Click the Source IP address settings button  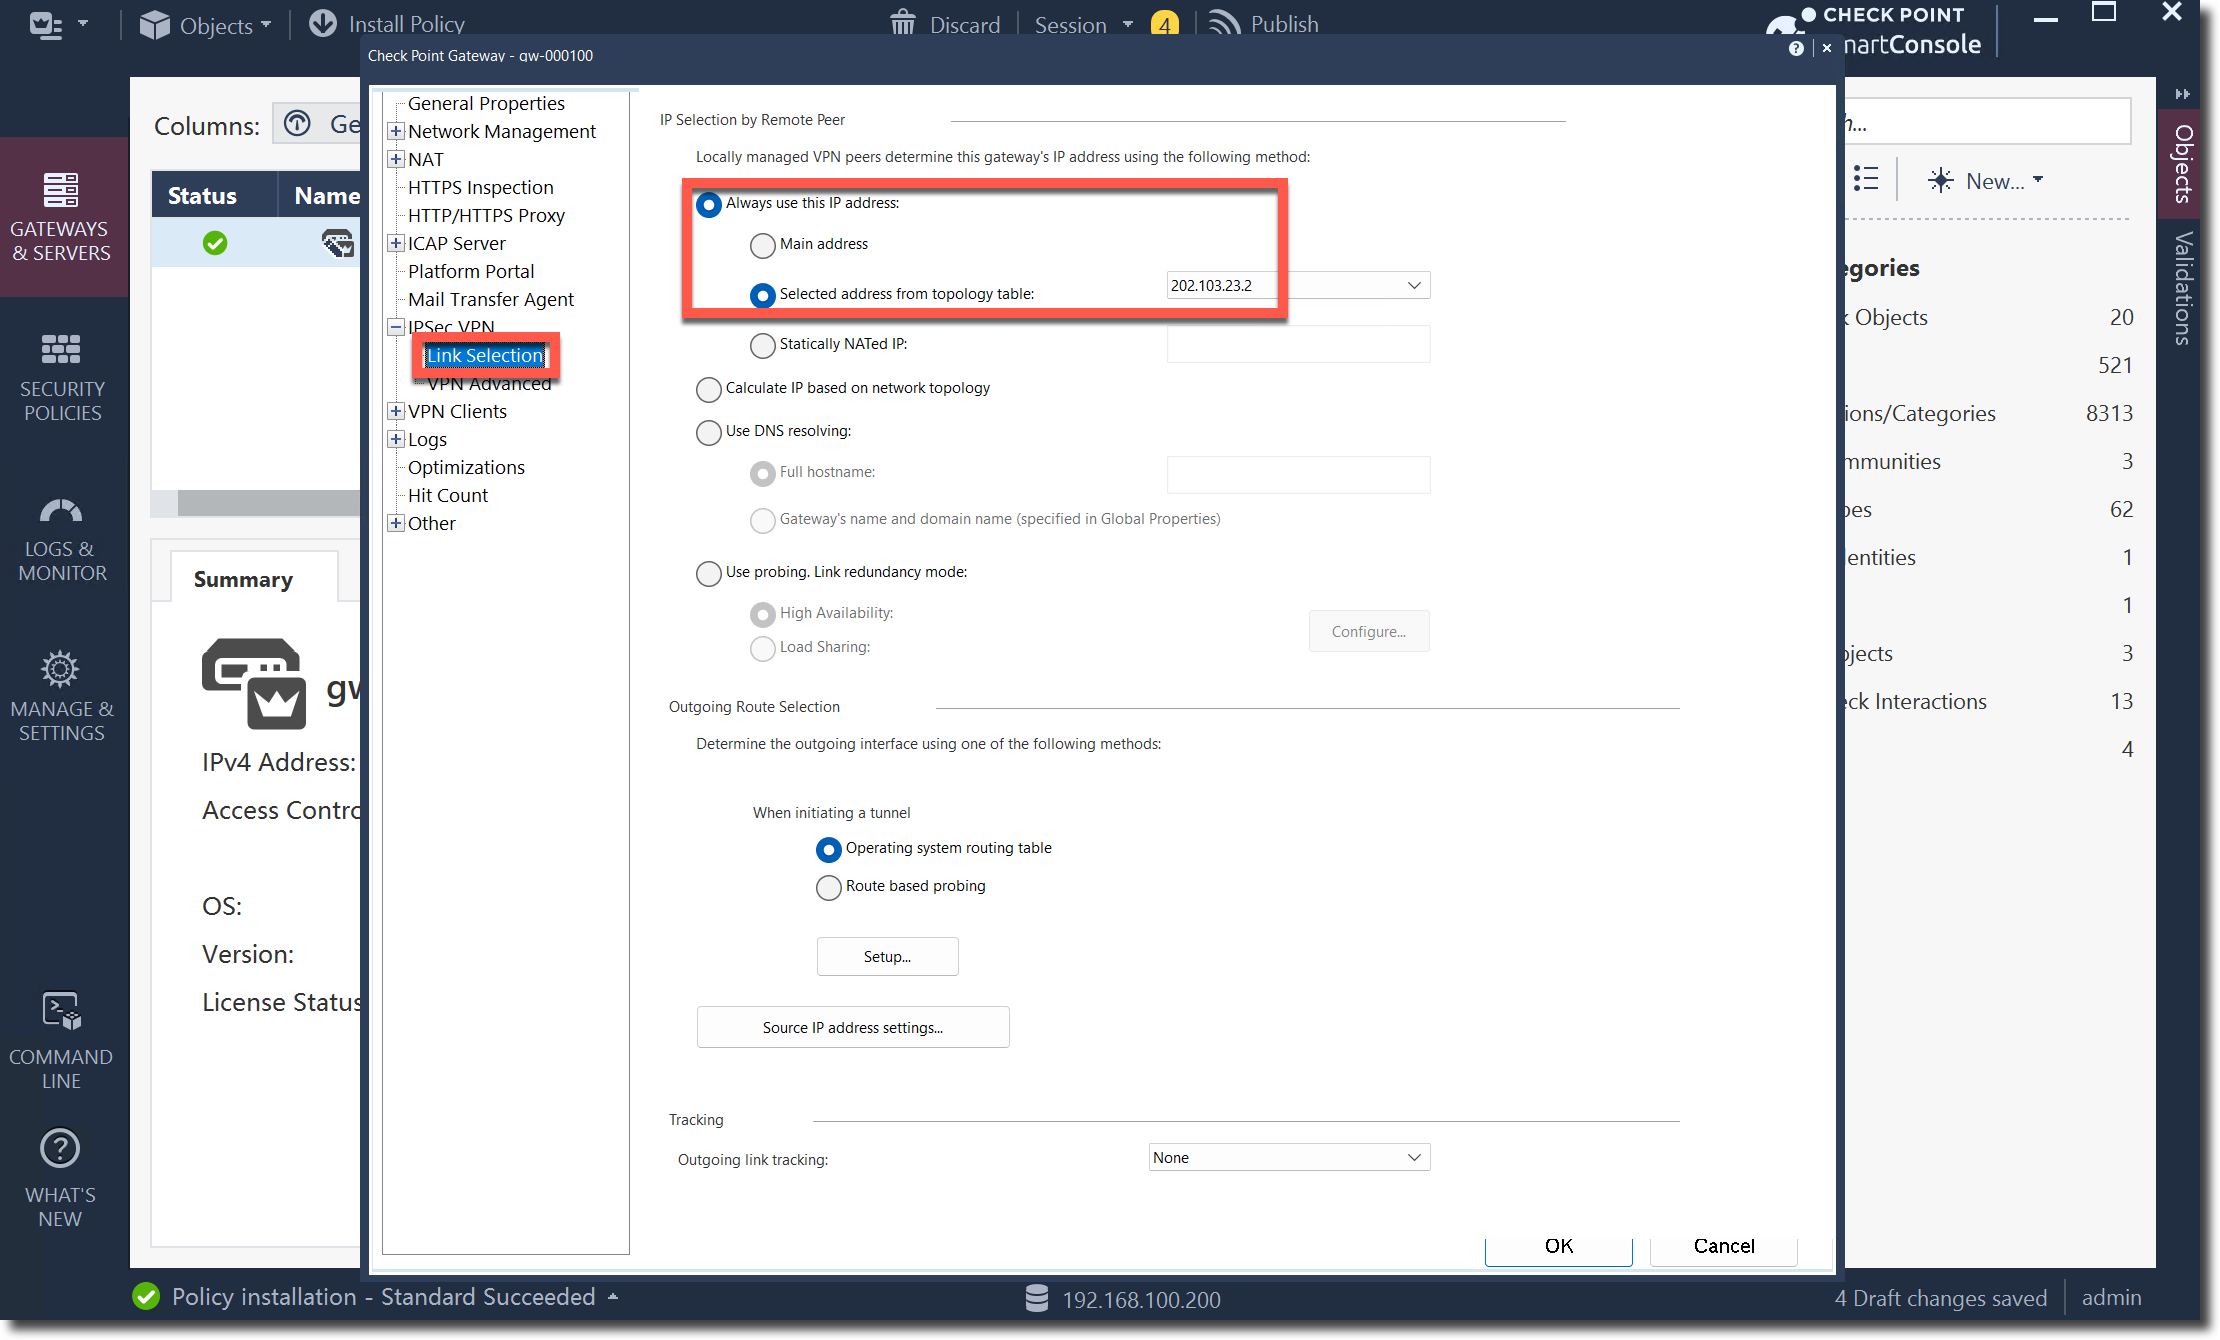(x=852, y=1027)
